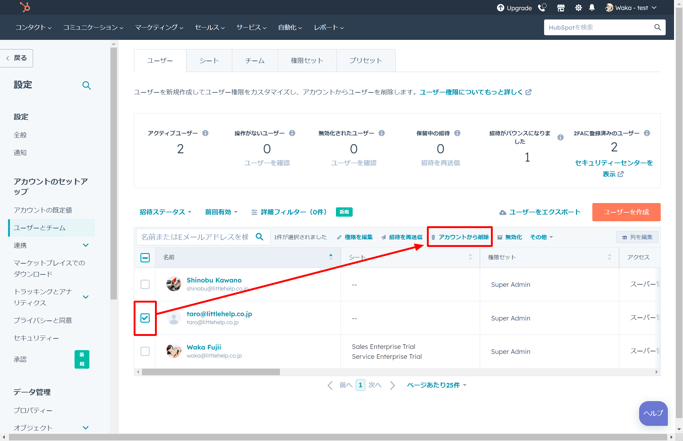Open the ページあたり25件 dropdown
This screenshot has height=441, width=683.
coord(436,385)
